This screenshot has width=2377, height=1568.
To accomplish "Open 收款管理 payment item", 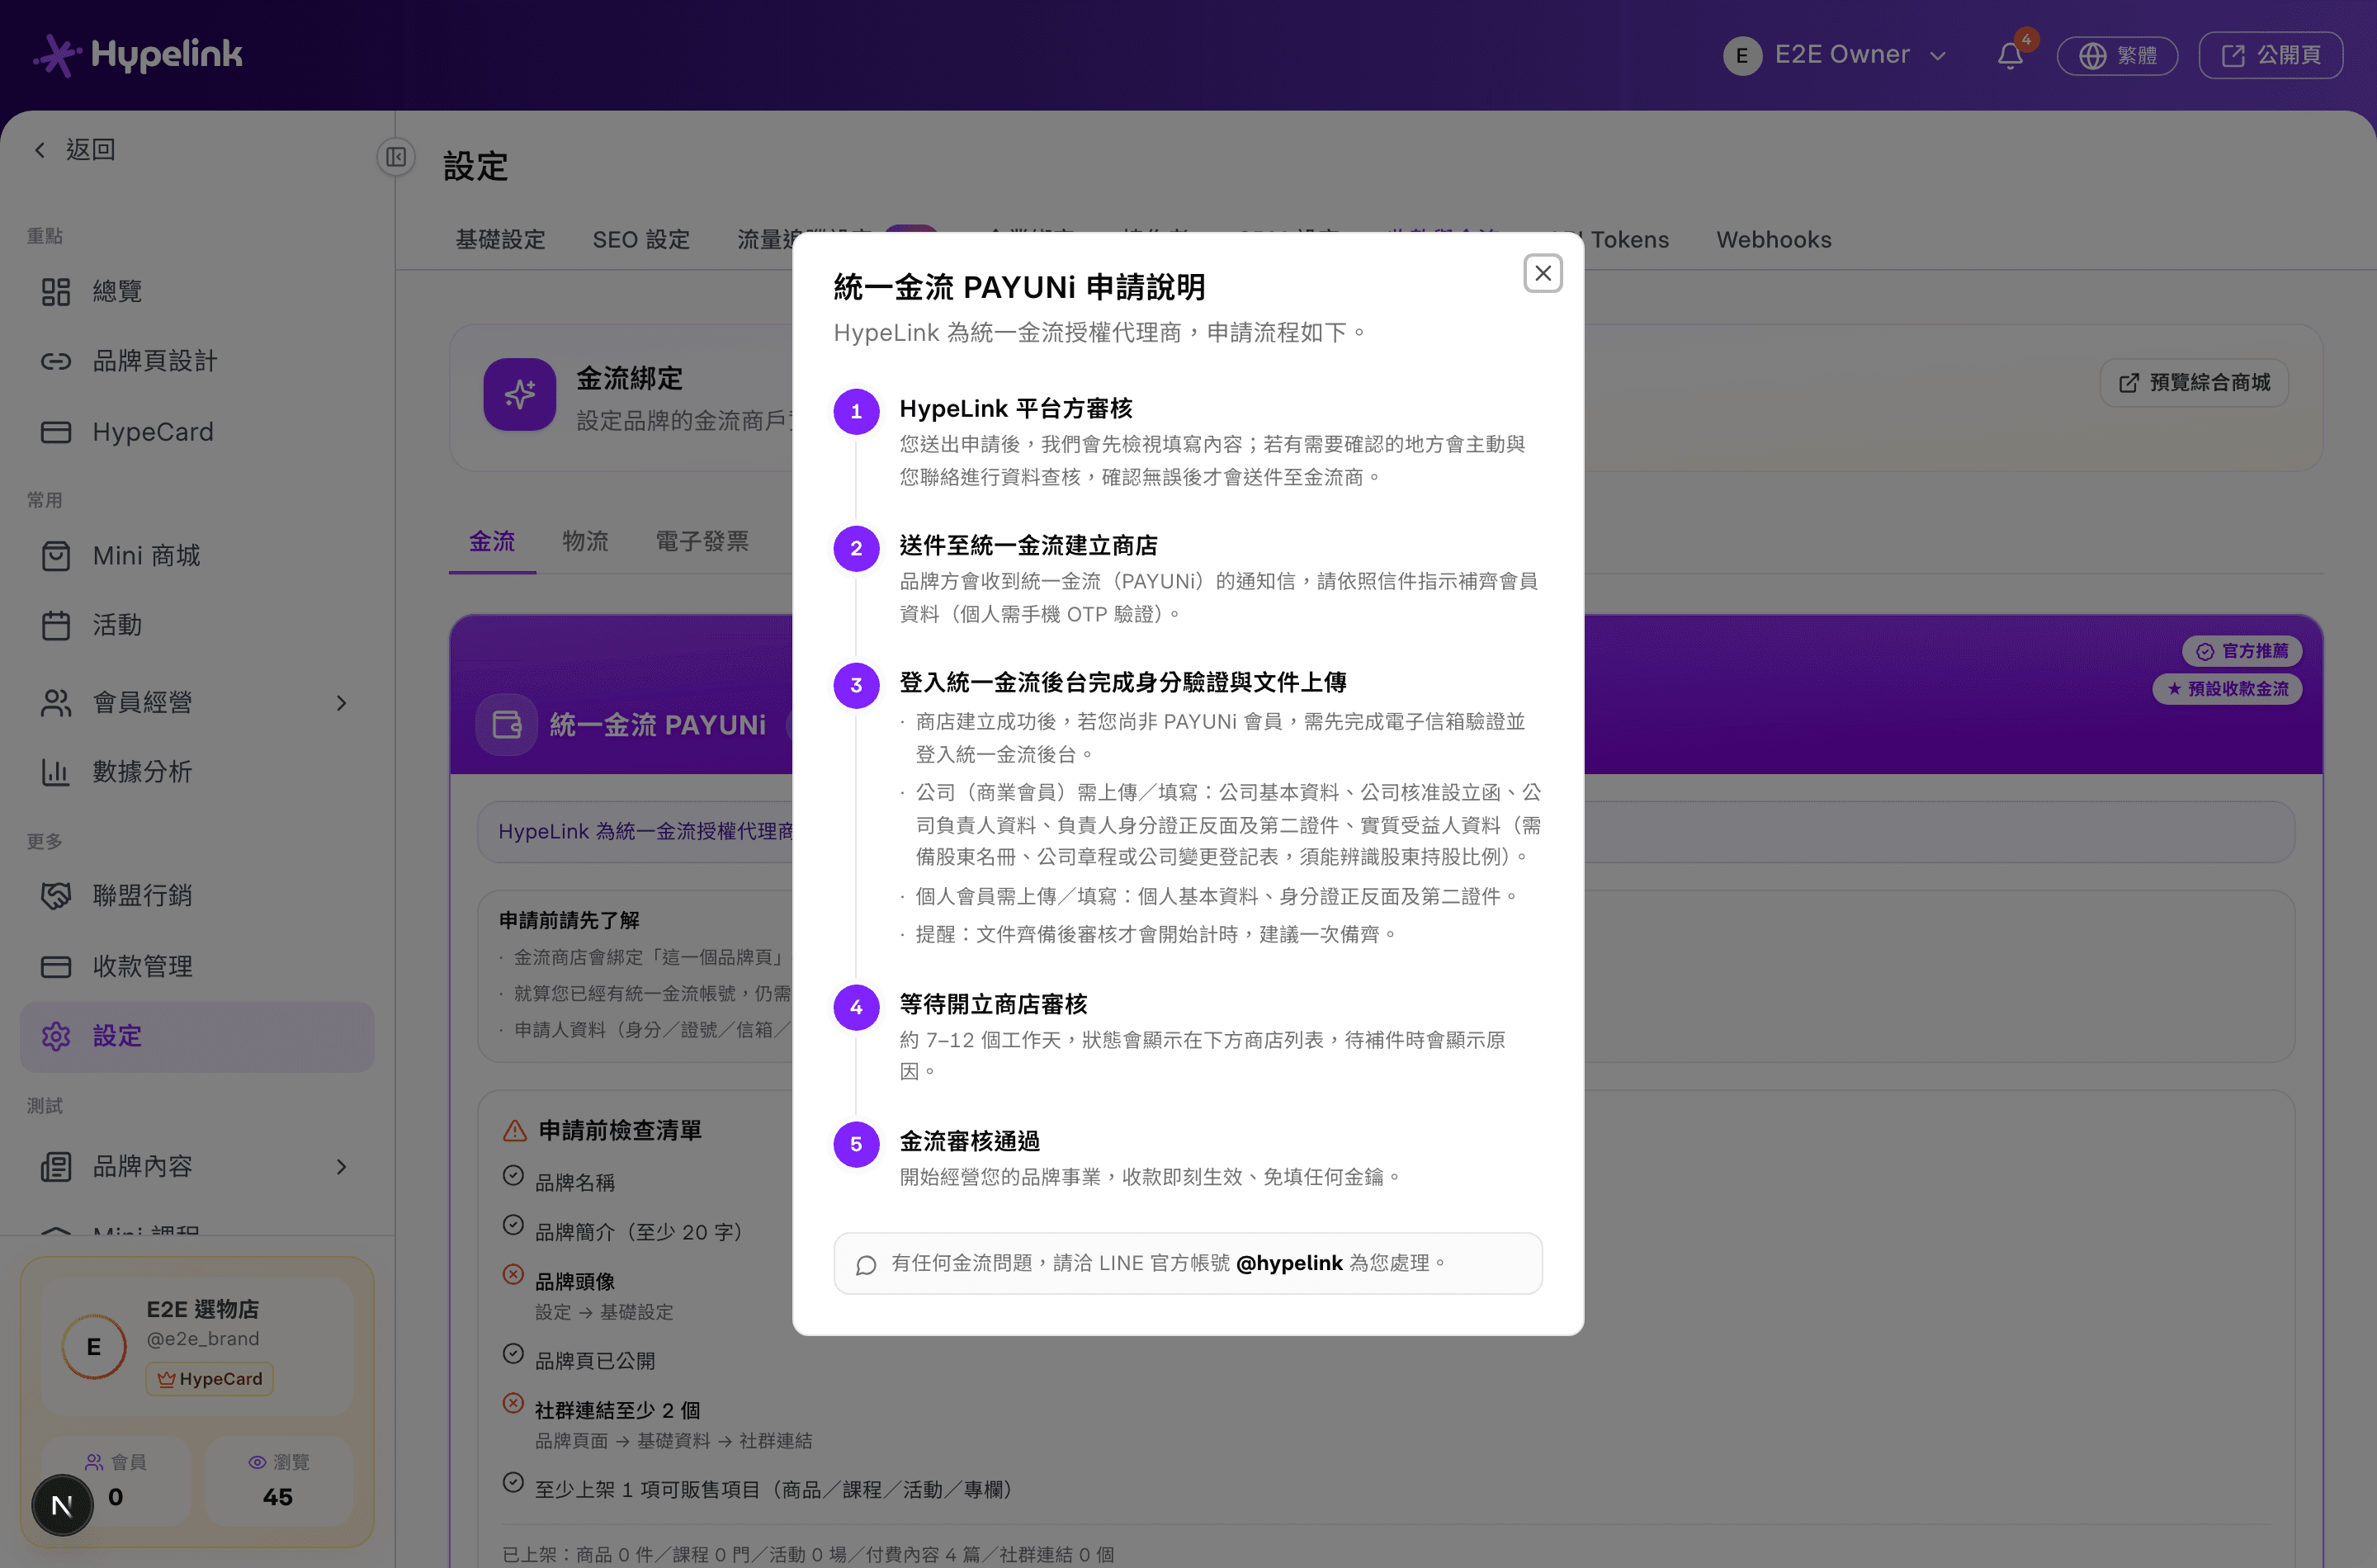I will tap(197, 966).
